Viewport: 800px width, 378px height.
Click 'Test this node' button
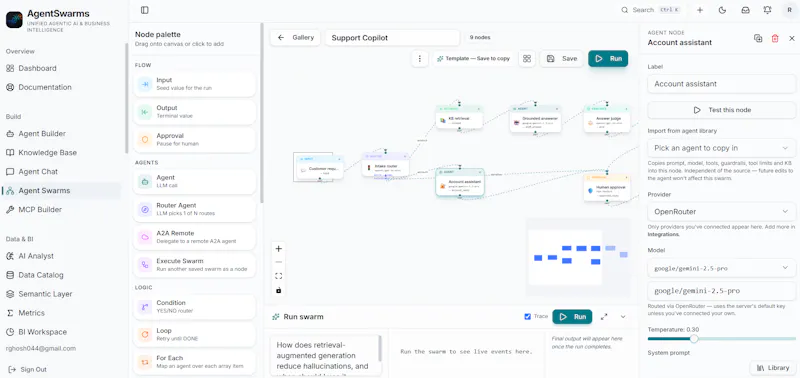[721, 110]
